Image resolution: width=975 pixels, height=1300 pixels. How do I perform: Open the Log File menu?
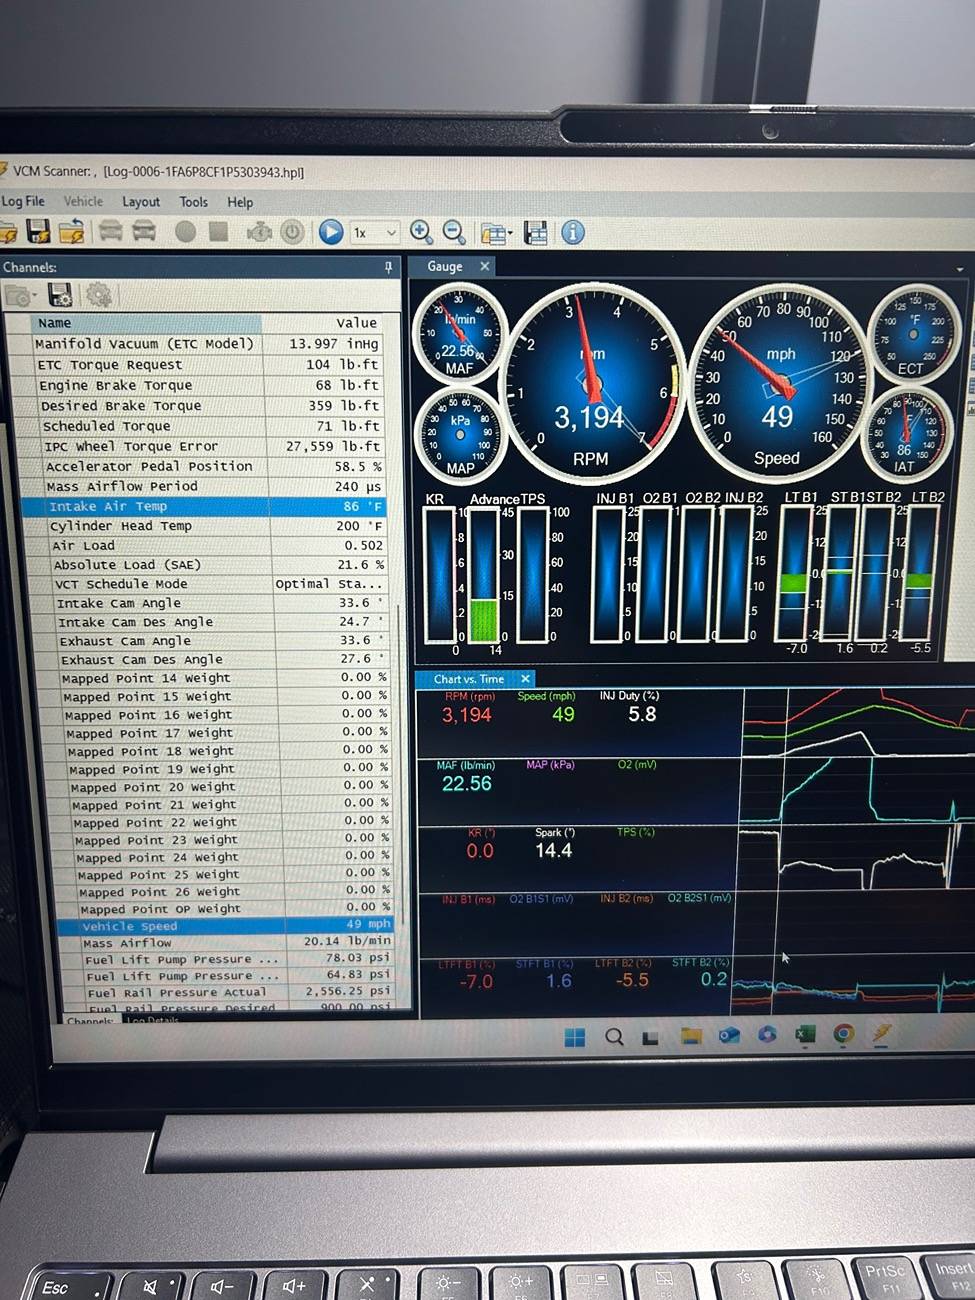[x=23, y=201]
